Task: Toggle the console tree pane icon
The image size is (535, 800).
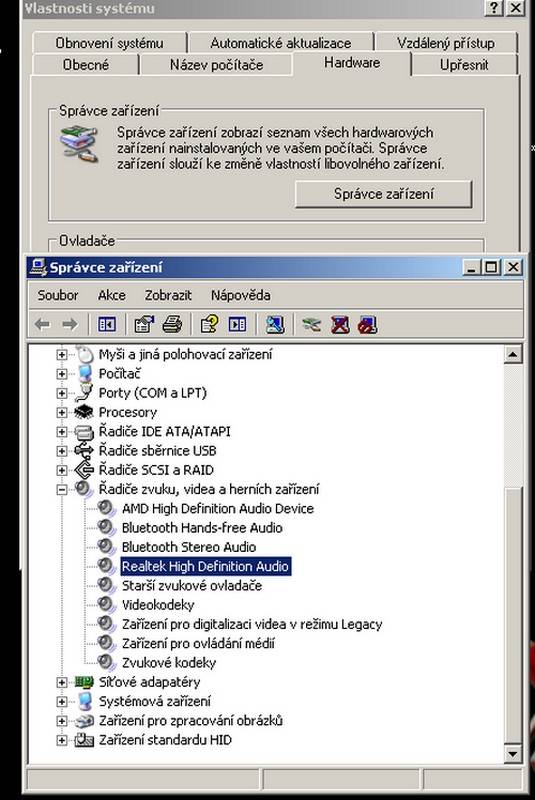Action: tap(107, 324)
